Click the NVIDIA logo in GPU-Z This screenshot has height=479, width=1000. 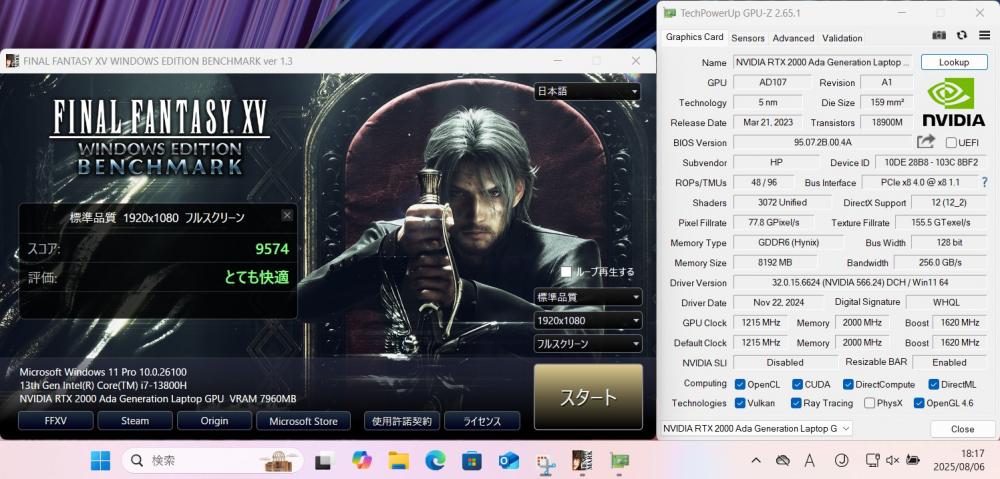tap(954, 101)
